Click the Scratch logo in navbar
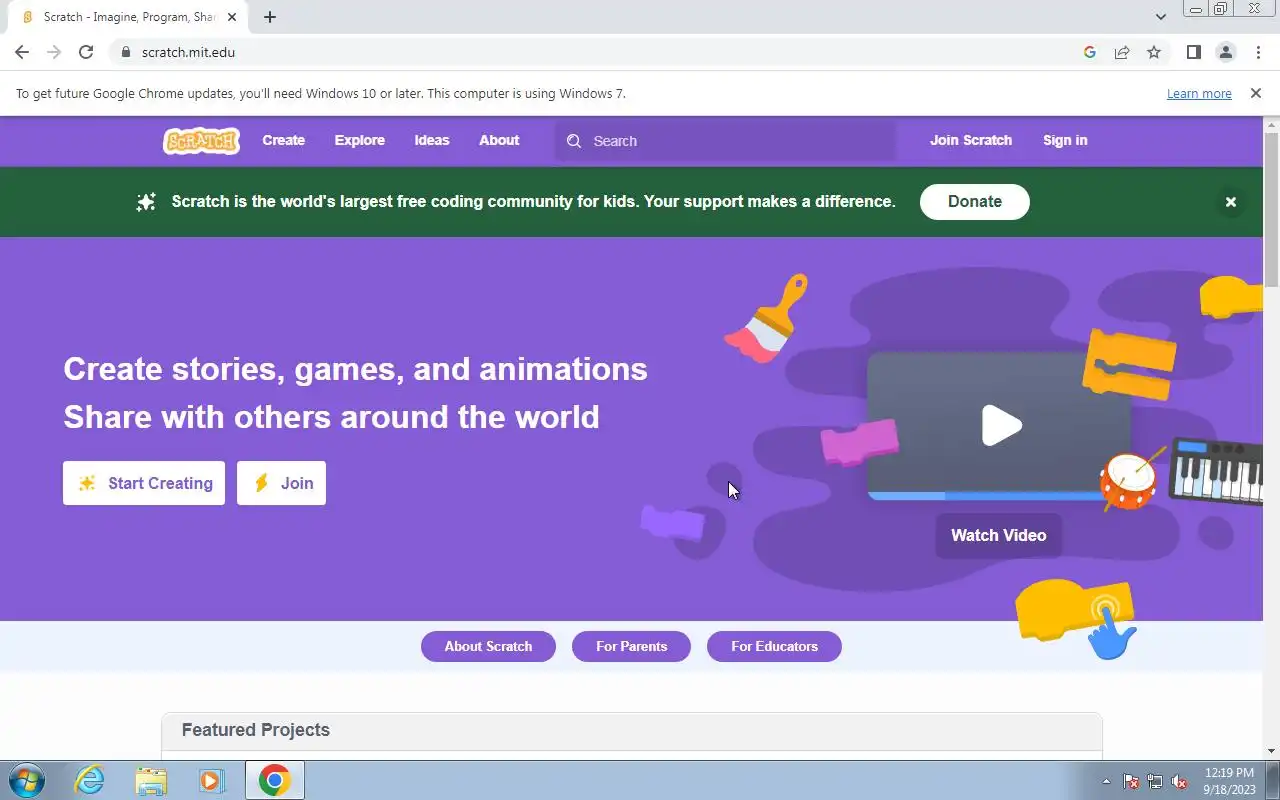Screen dimensions: 1280x800 pyautogui.click(x=201, y=141)
